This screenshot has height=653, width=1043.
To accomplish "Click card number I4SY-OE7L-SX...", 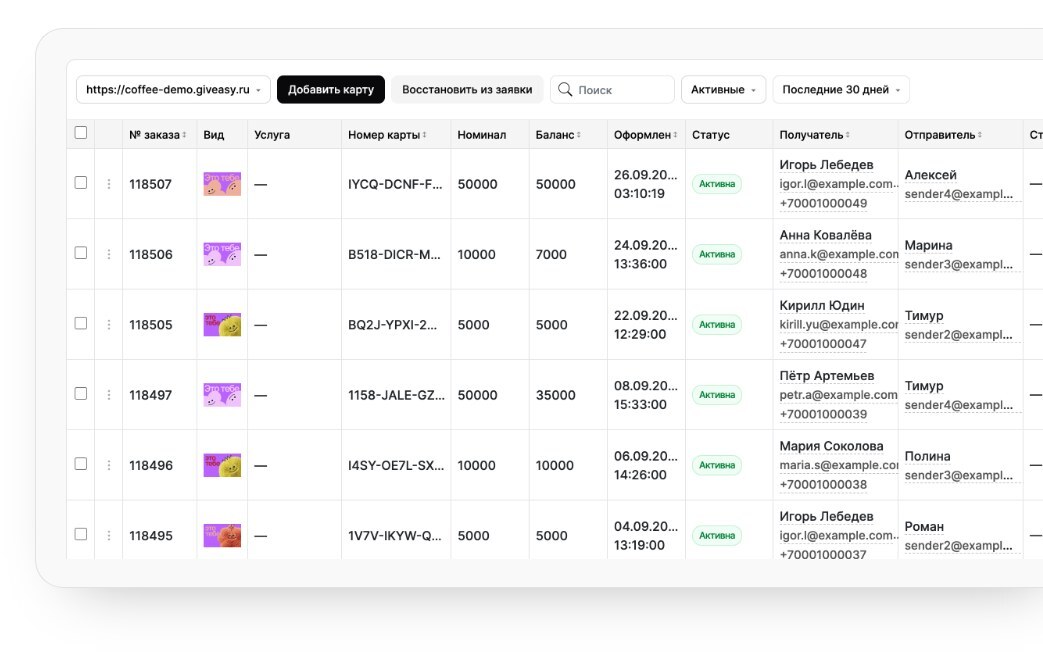I will (396, 465).
